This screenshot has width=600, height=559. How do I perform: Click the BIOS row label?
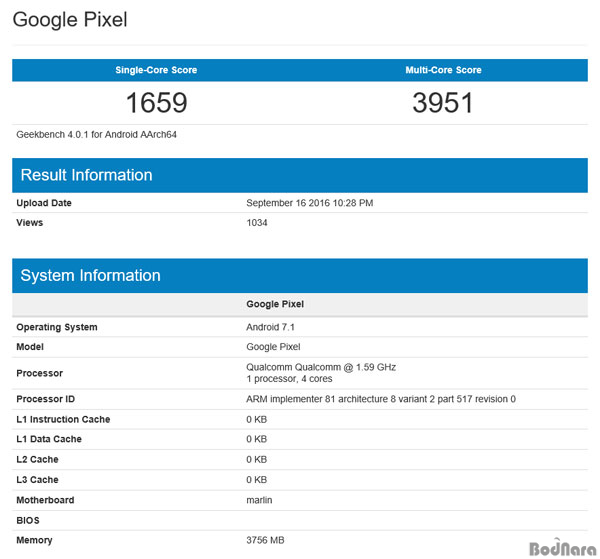pos(28,520)
